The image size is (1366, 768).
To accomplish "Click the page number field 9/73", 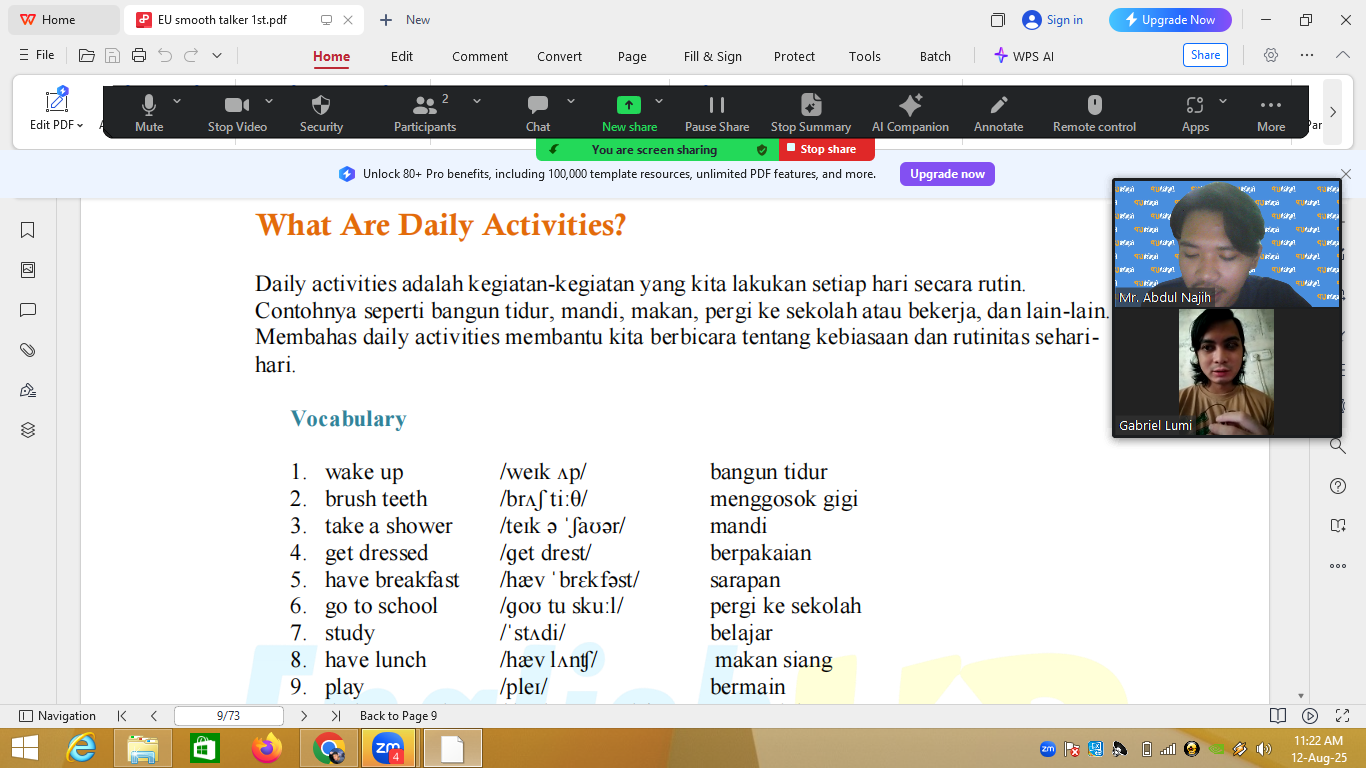I will click(229, 716).
